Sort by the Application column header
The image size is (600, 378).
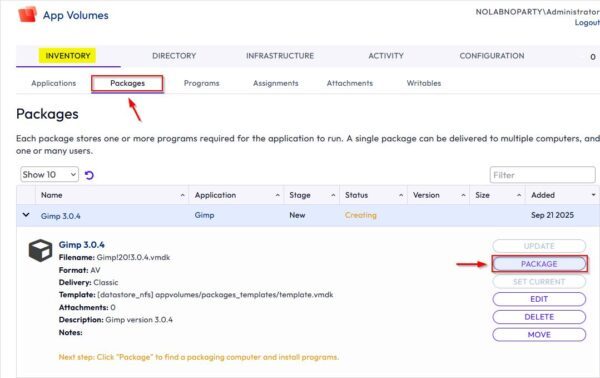tap(236, 195)
